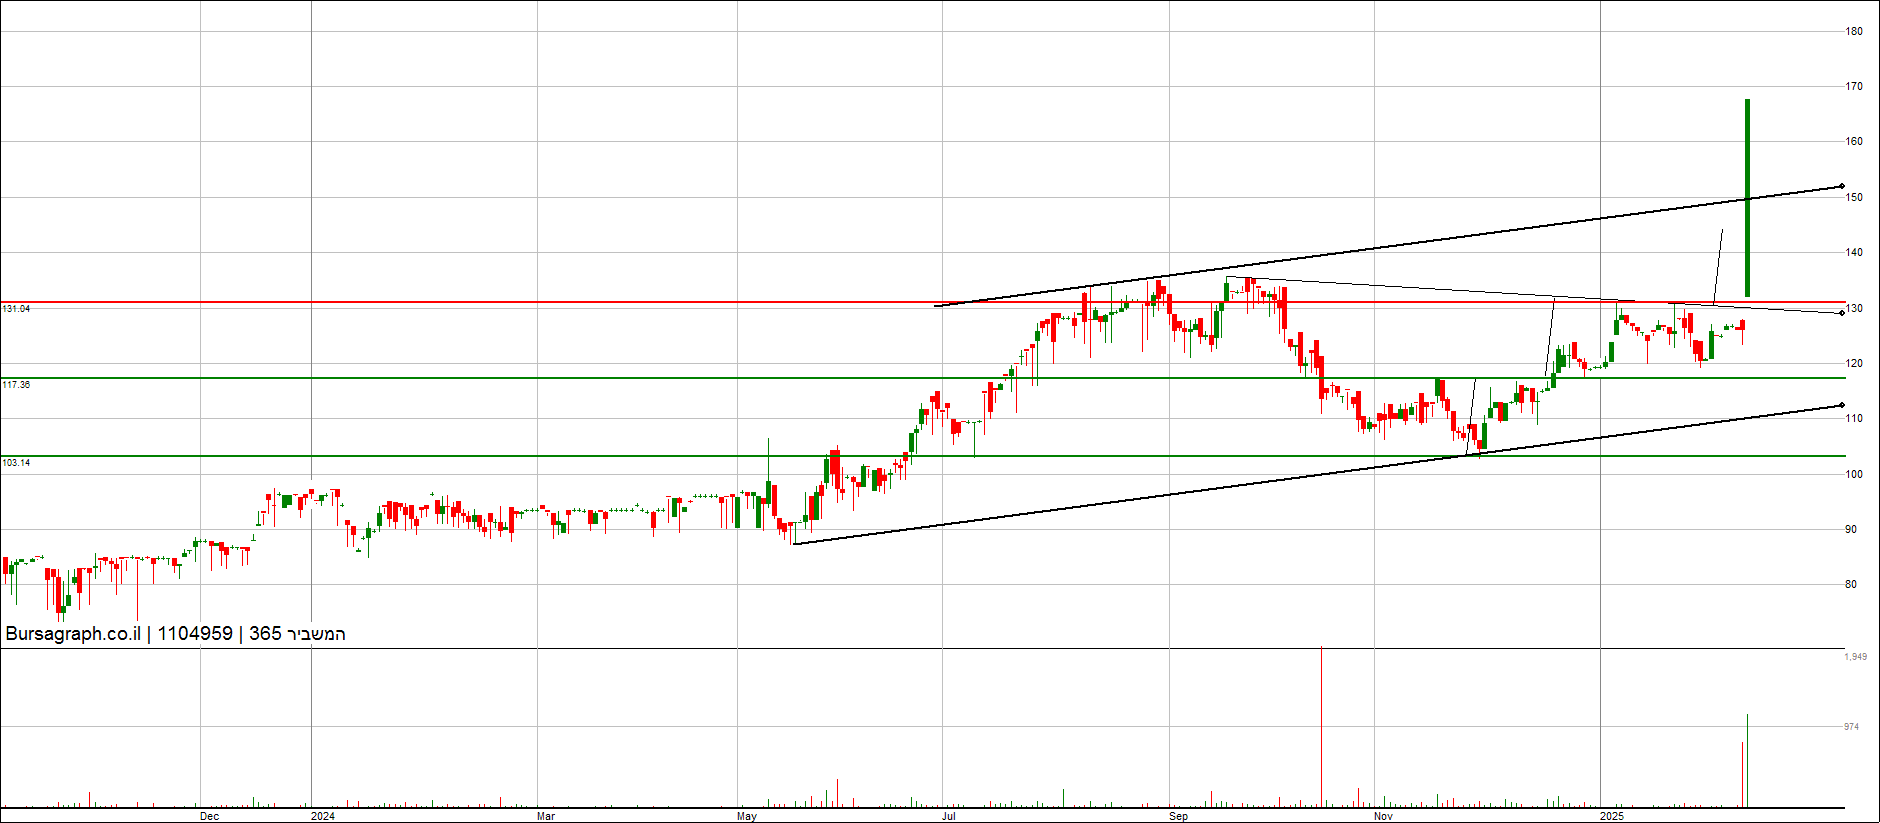The width and height of the screenshot is (1880, 823).
Task: Select the Jul date axis label
Action: 949,816
